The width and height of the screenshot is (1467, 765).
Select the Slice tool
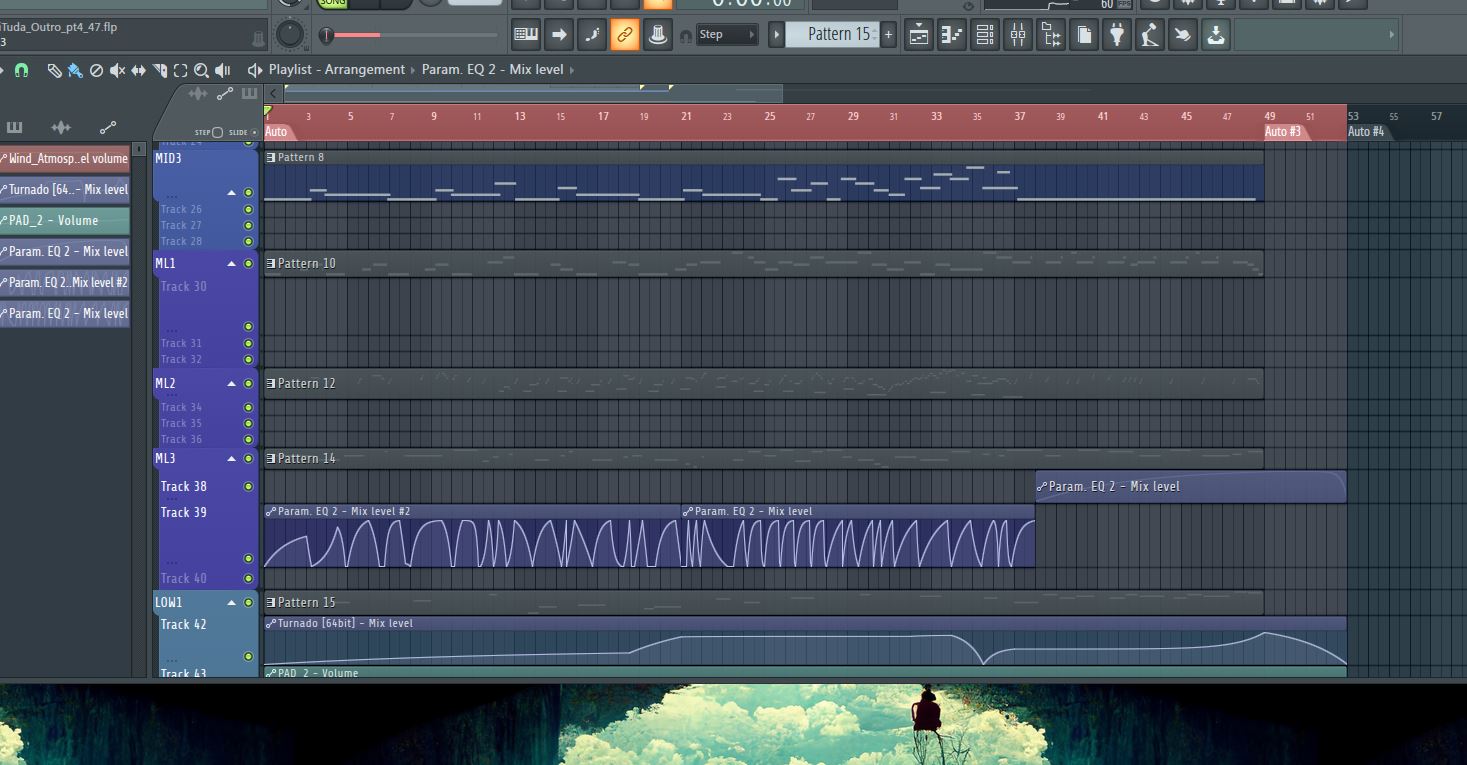coord(159,70)
